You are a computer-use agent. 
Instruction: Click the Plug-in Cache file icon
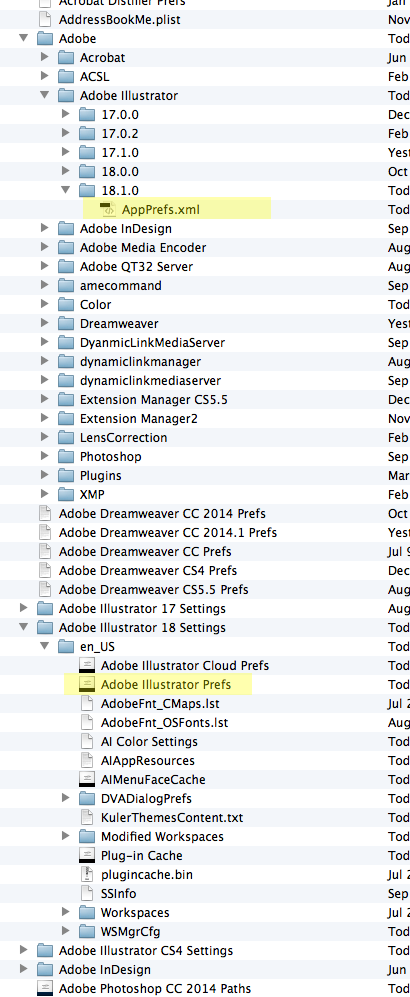(87, 855)
